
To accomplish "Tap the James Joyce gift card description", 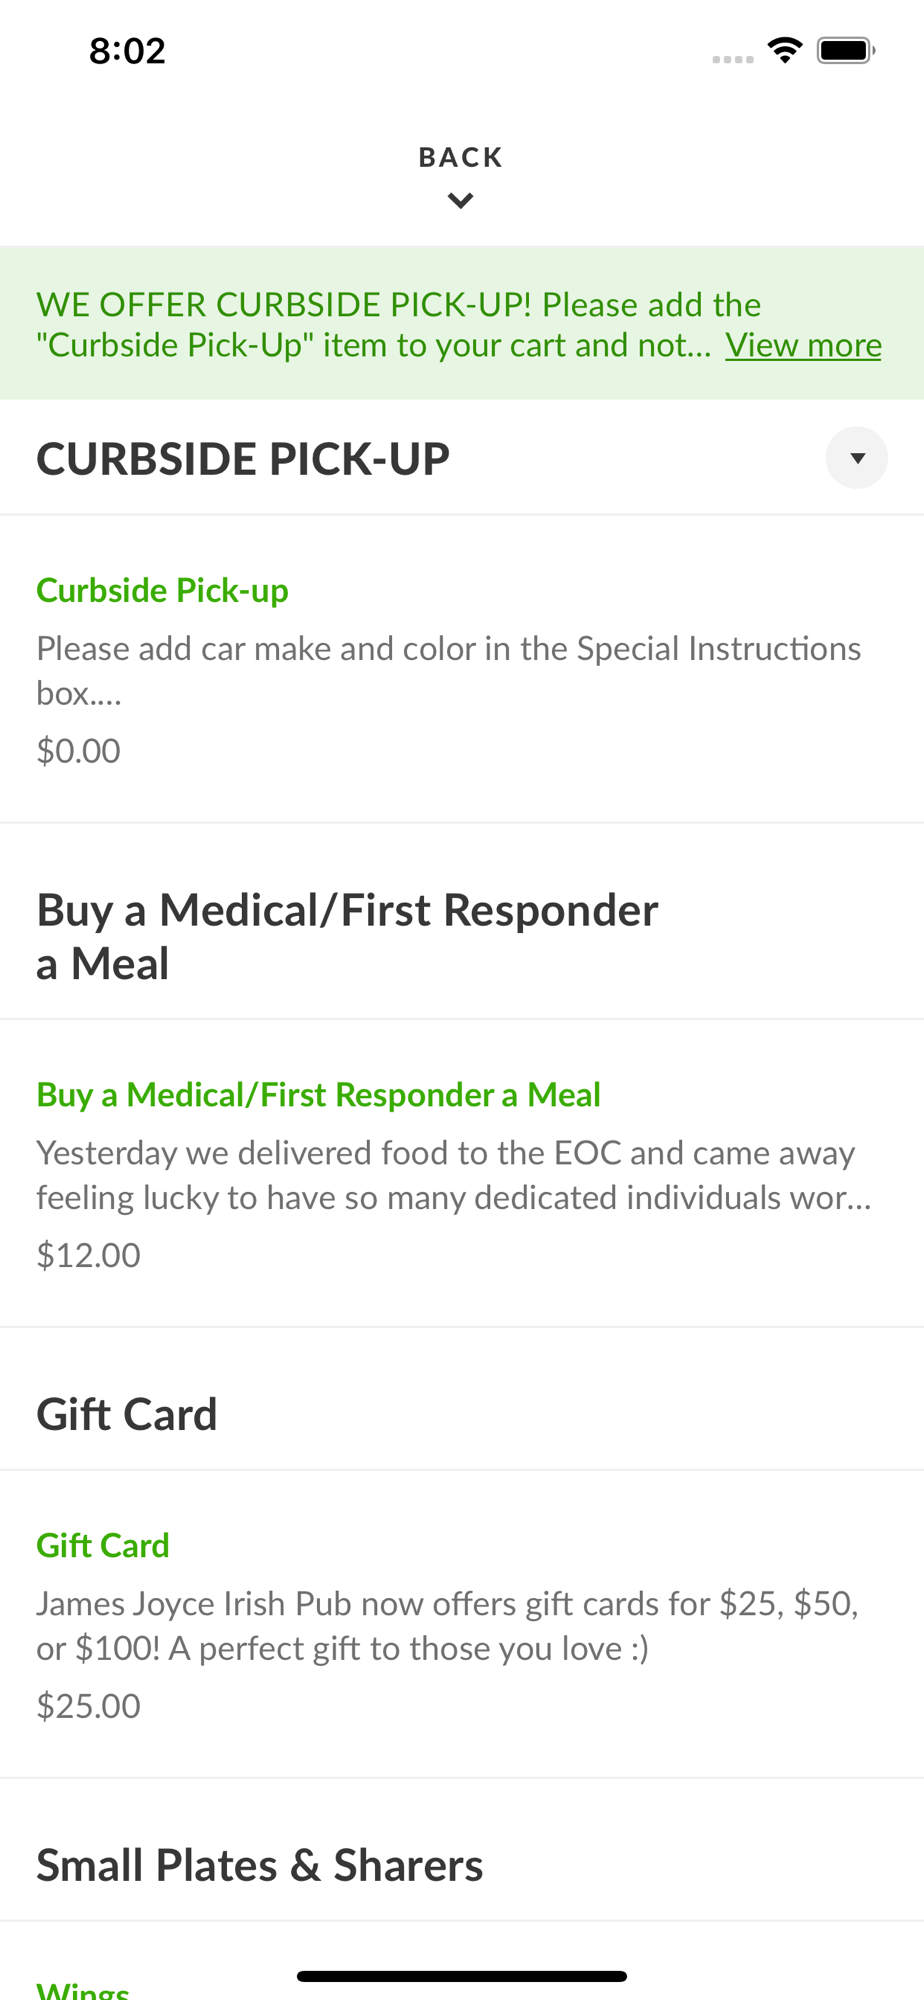I will (447, 1626).
